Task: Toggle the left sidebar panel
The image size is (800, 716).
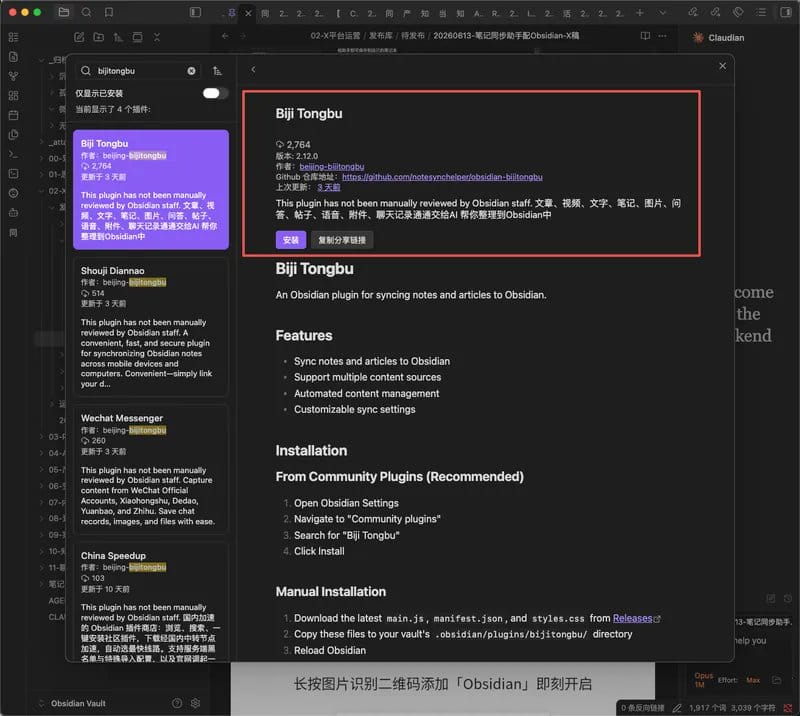Action: [195, 12]
